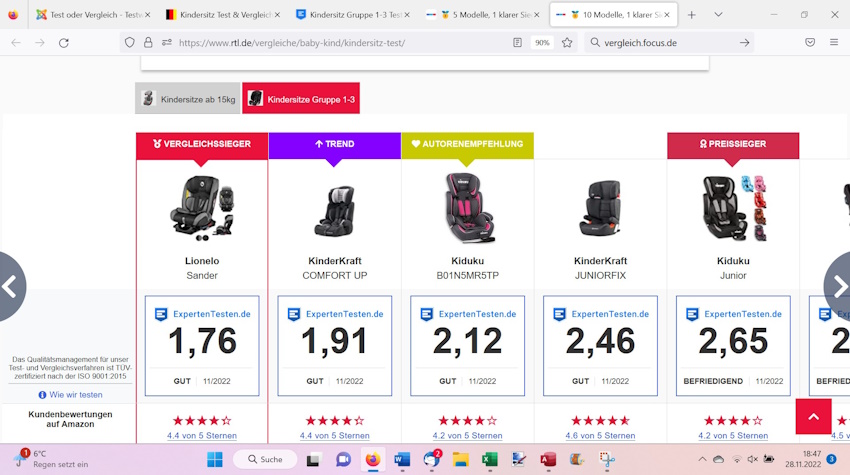The image size is (850, 475).
Task: Click the 2,12 ExpertenTesten score badge
Action: [x=467, y=346]
